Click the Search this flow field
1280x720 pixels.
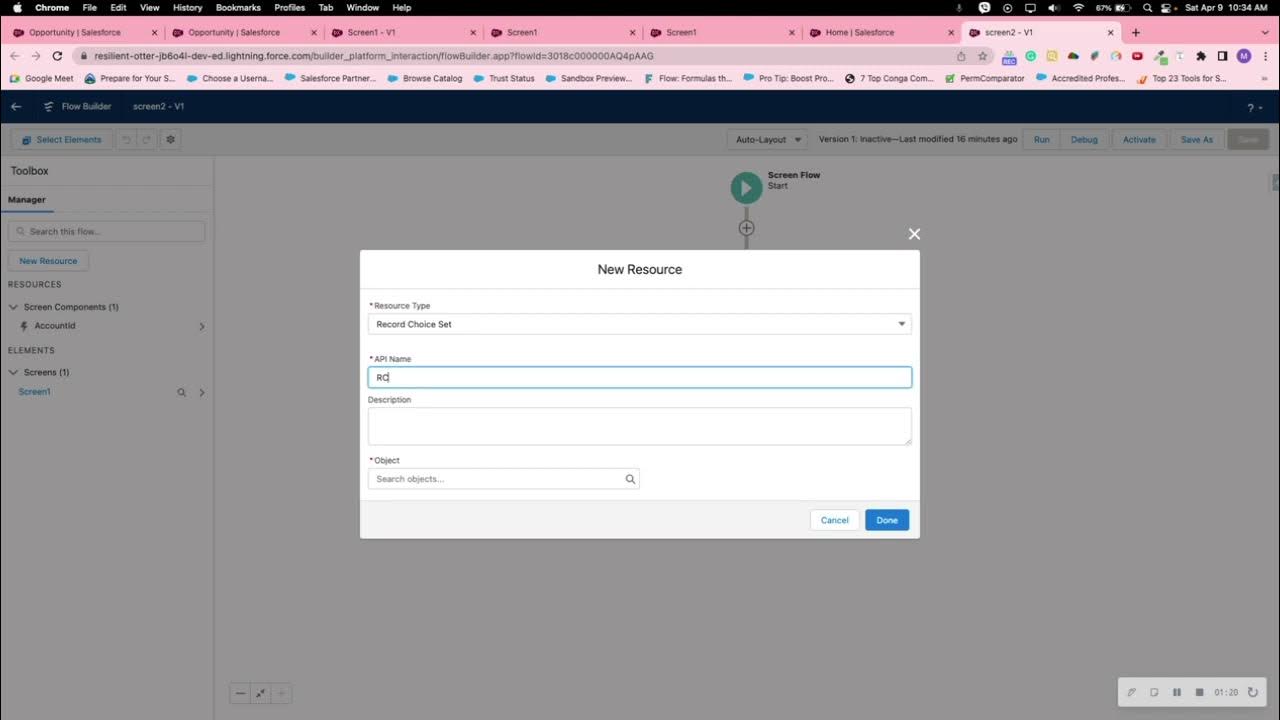click(106, 231)
